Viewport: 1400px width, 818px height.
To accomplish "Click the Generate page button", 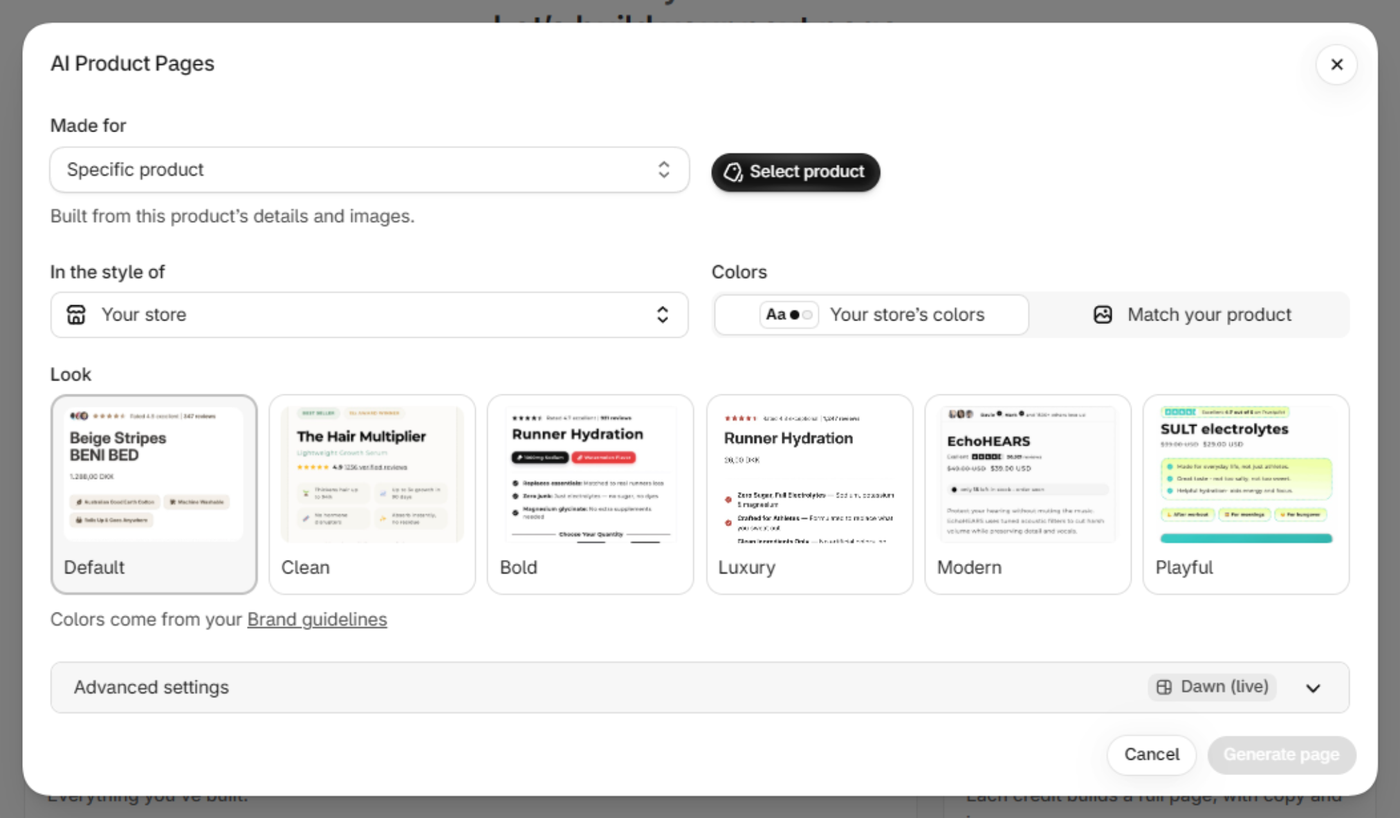I will point(1281,755).
